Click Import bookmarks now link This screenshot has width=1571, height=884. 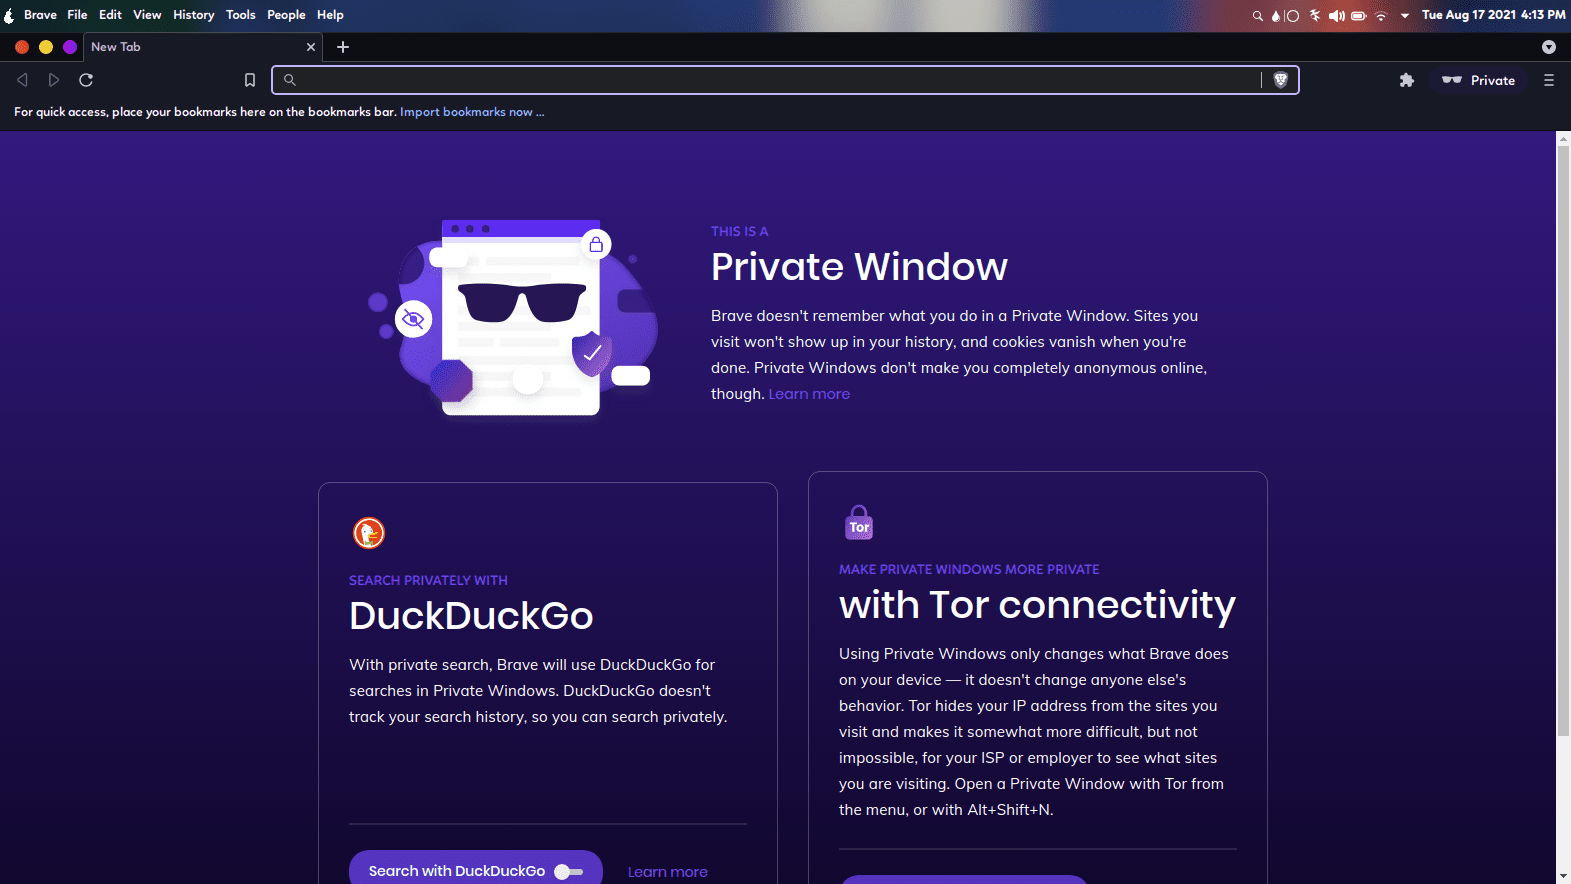click(472, 112)
